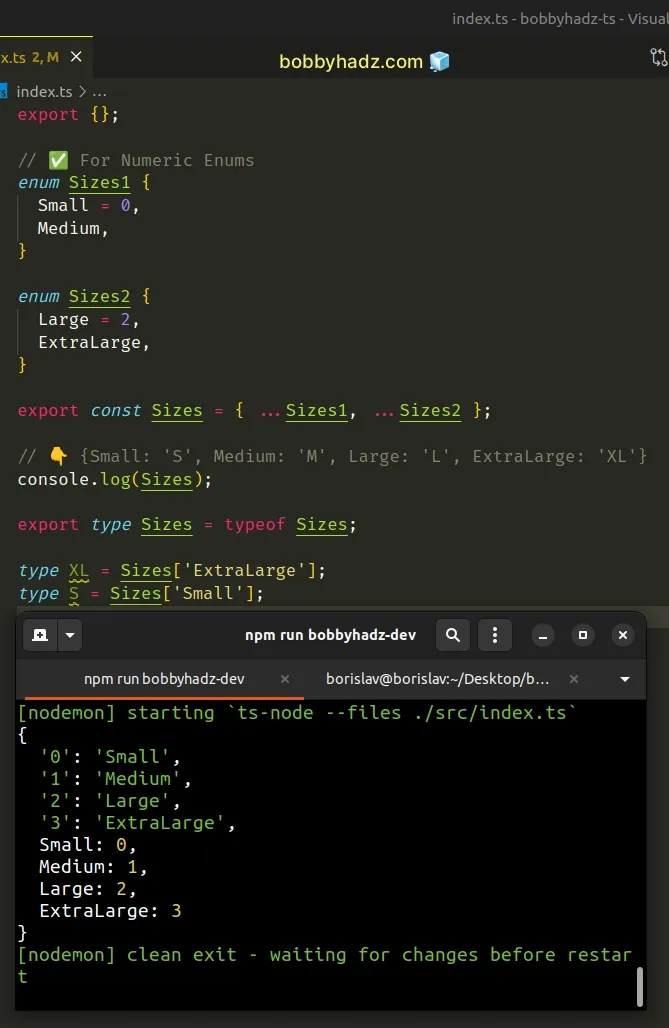This screenshot has width=669, height=1028.
Task: Click the new terminal tab icon
Action: [x=40, y=635]
